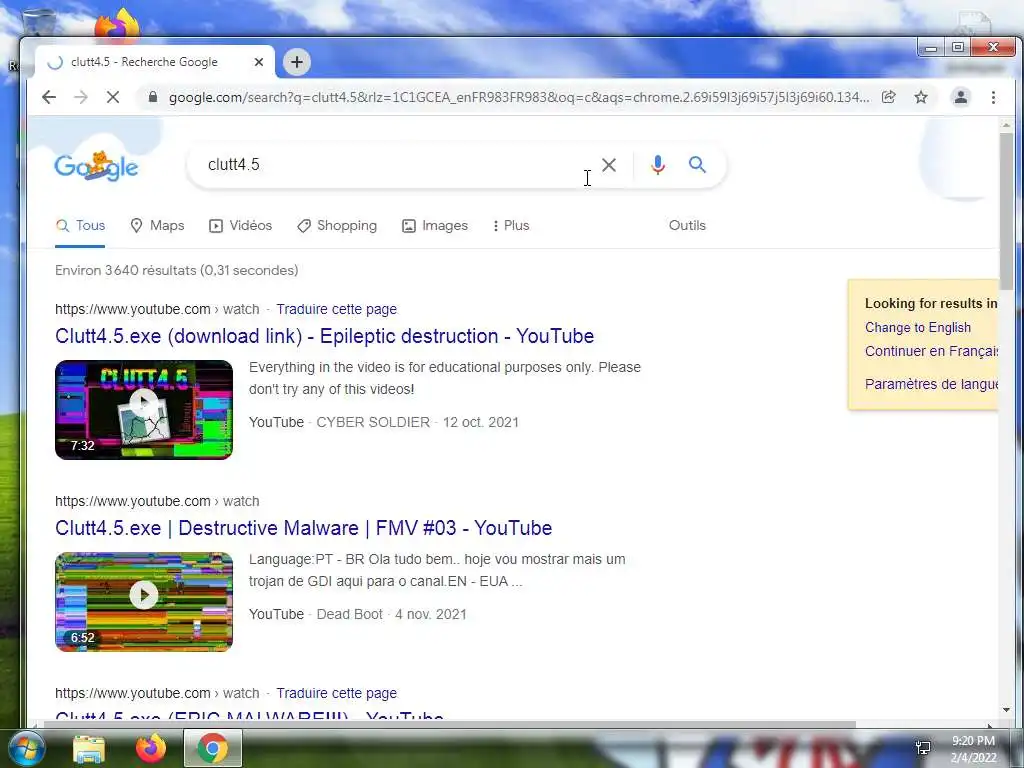Play the 7:32 CLUTT4.5 video thumbnail

[x=144, y=409]
